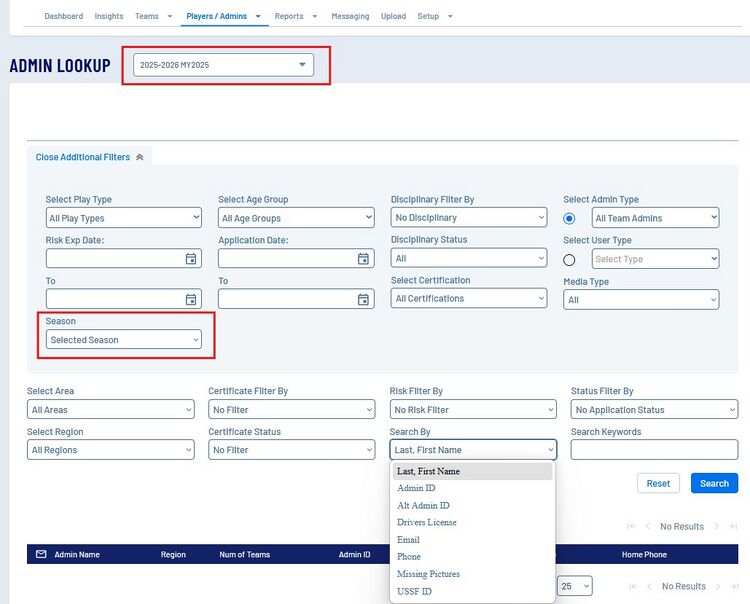This screenshot has width=750, height=604.
Task: Click the Search button
Action: click(x=714, y=483)
